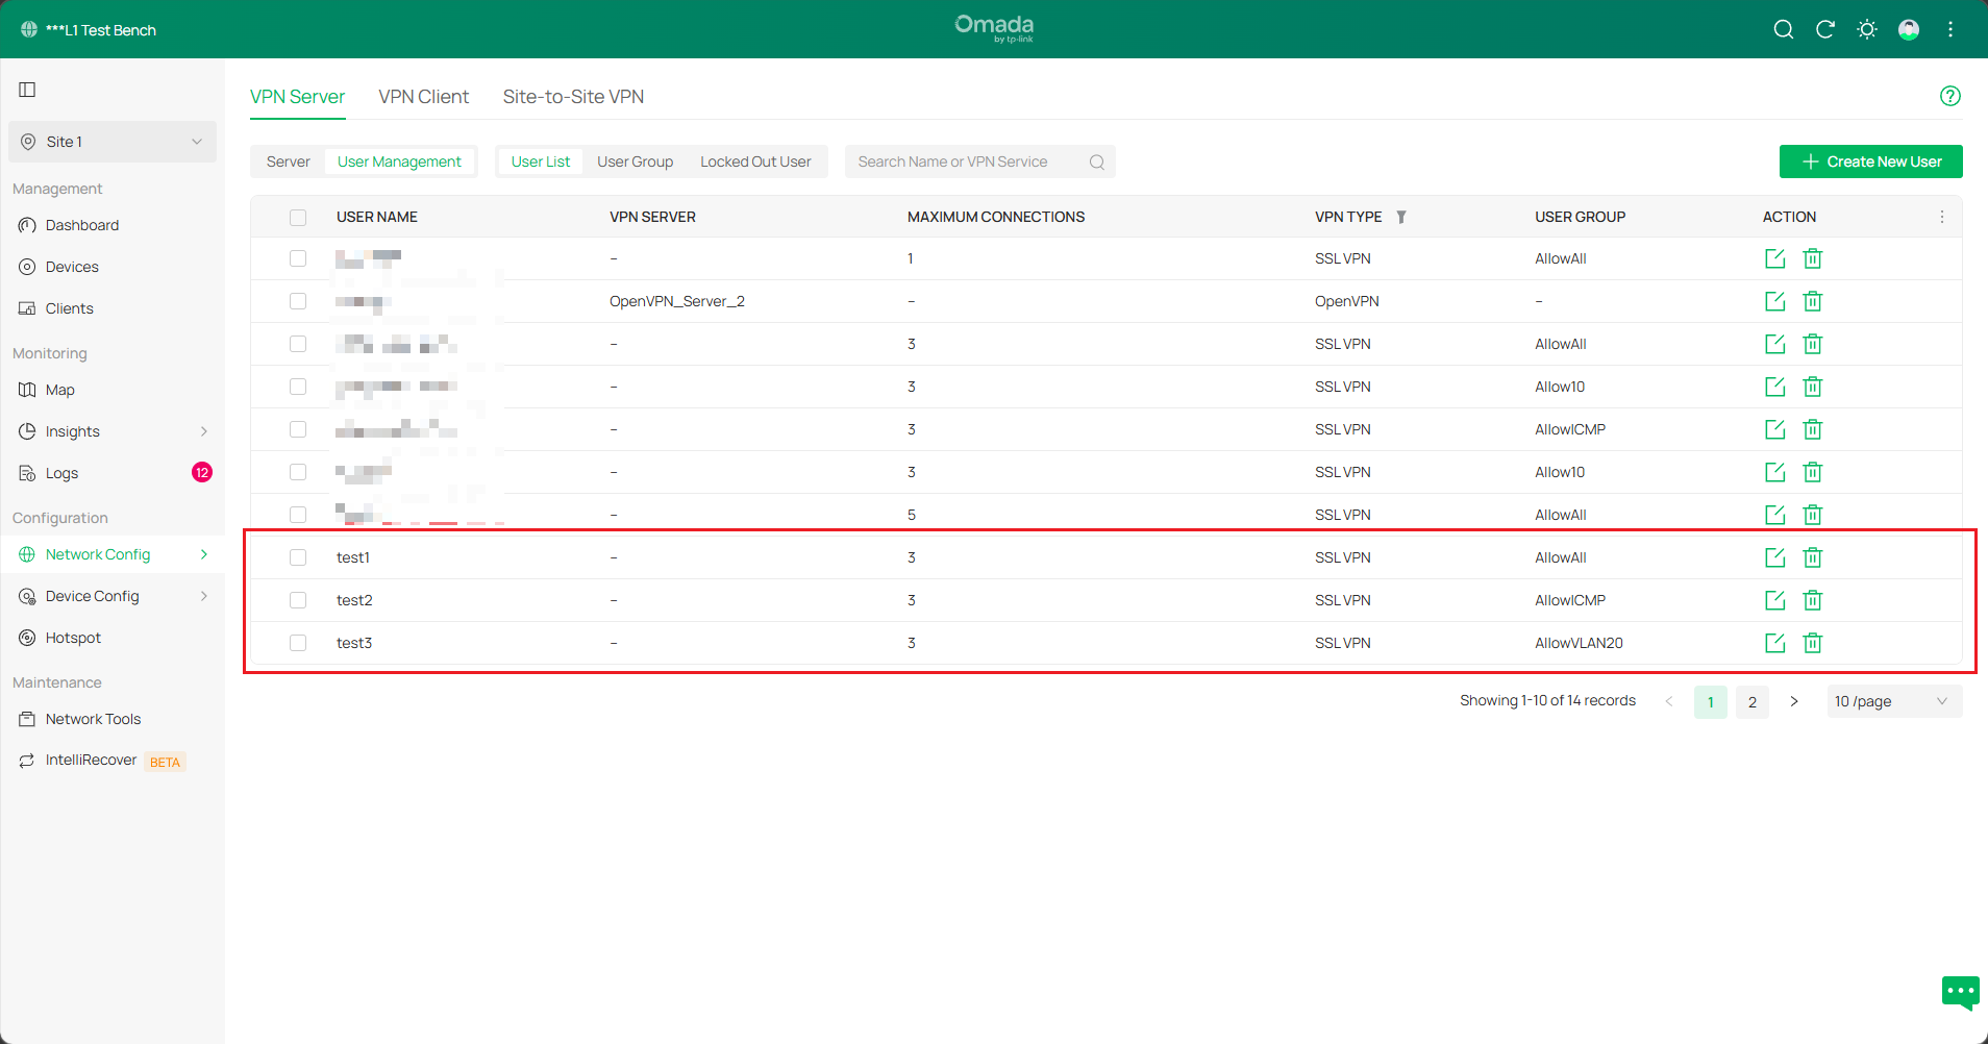This screenshot has height=1044, width=1988.
Task: Click the Search Name or VPN Service field
Action: 980,162
